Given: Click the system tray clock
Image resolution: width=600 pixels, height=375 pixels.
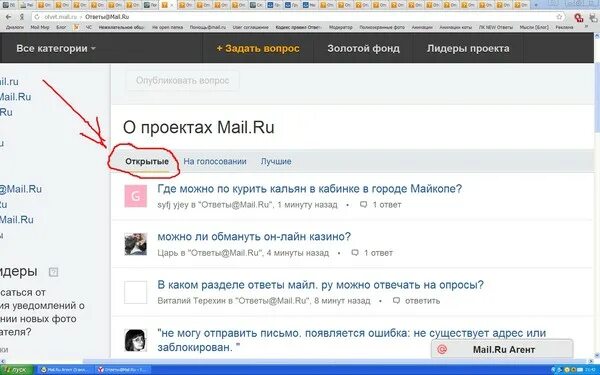Looking at the screenshot, I should 591,370.
